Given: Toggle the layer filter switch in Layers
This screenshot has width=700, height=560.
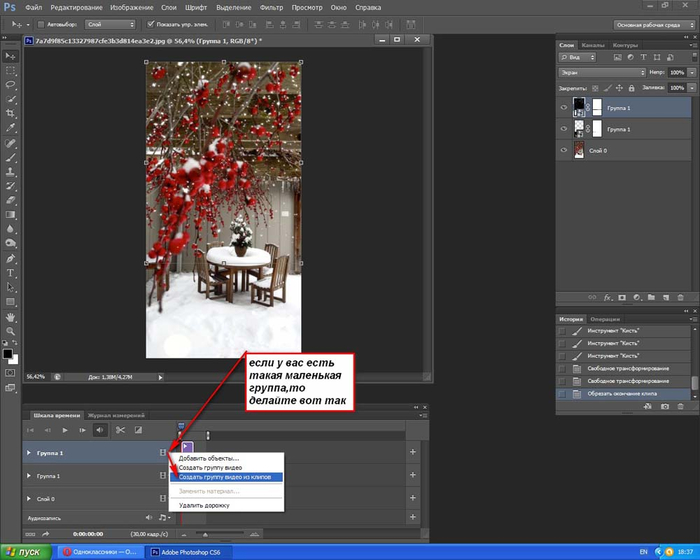Looking at the screenshot, I should (694, 57).
